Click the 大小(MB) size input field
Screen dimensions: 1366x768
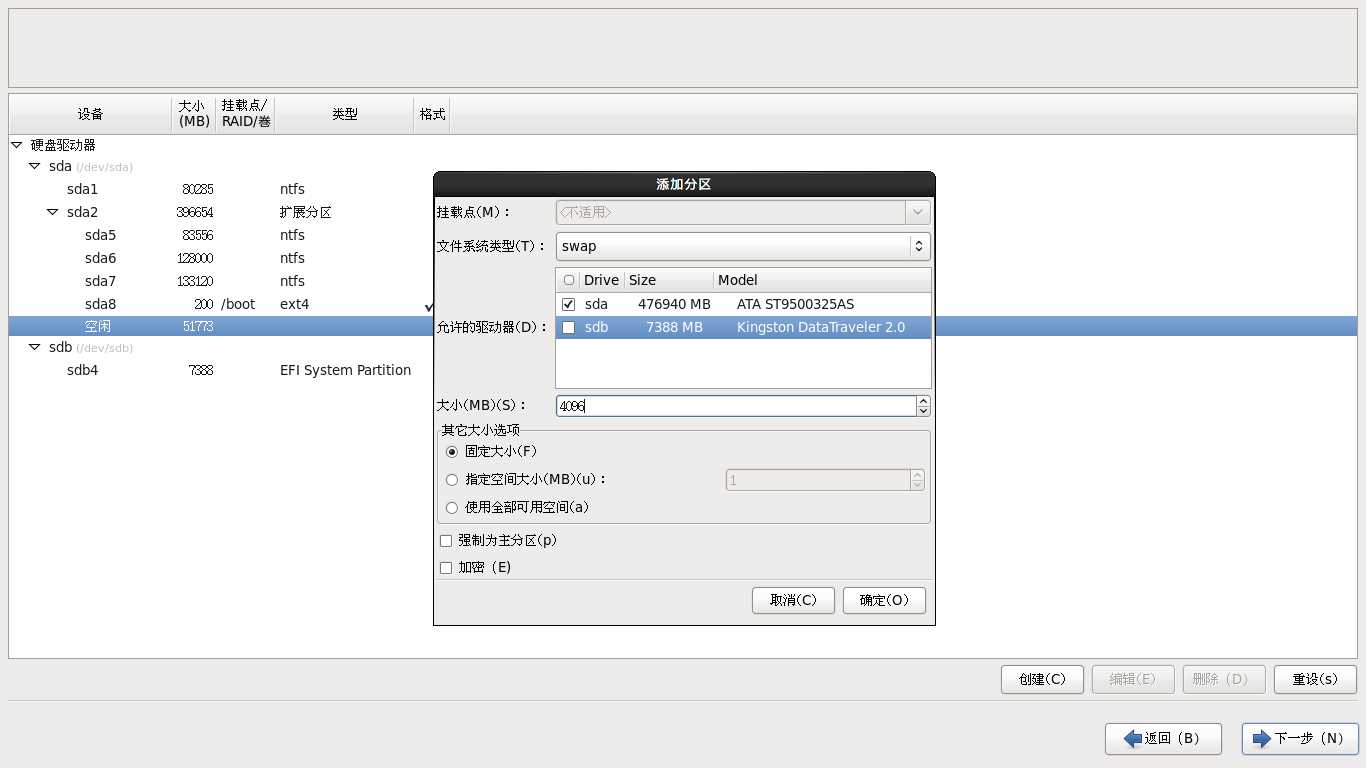pos(736,406)
